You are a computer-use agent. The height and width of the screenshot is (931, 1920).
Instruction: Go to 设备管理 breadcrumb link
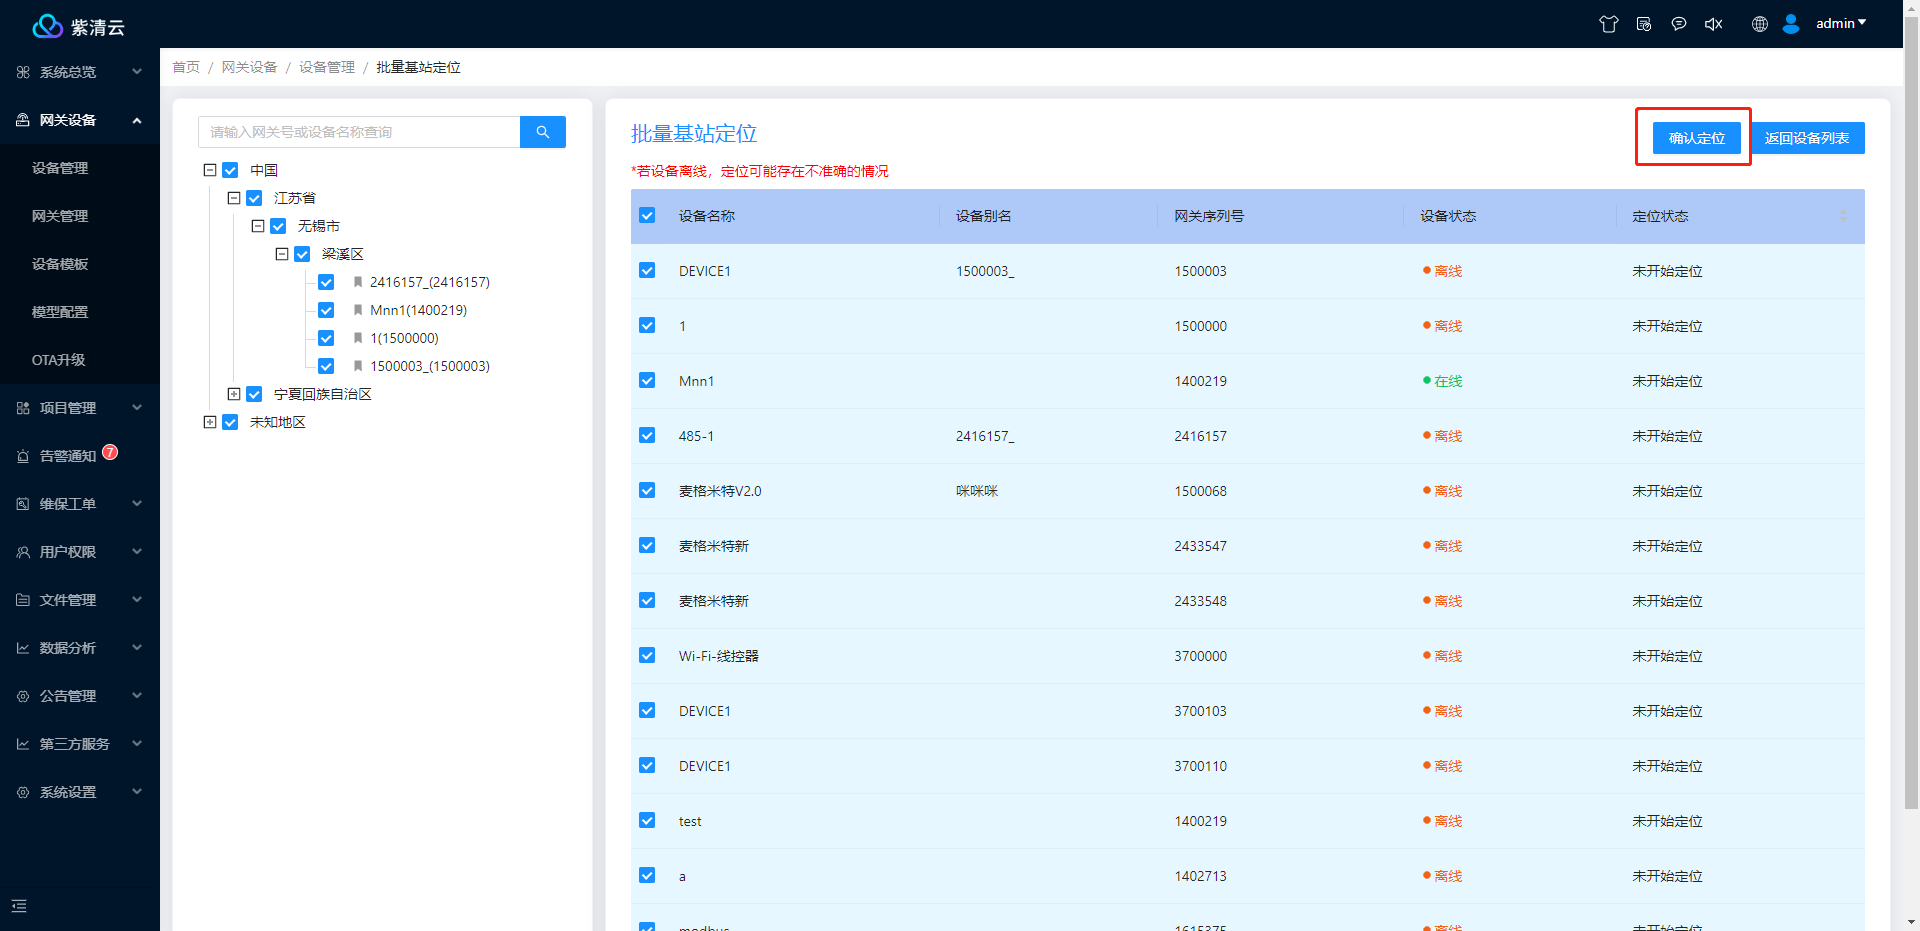327,67
